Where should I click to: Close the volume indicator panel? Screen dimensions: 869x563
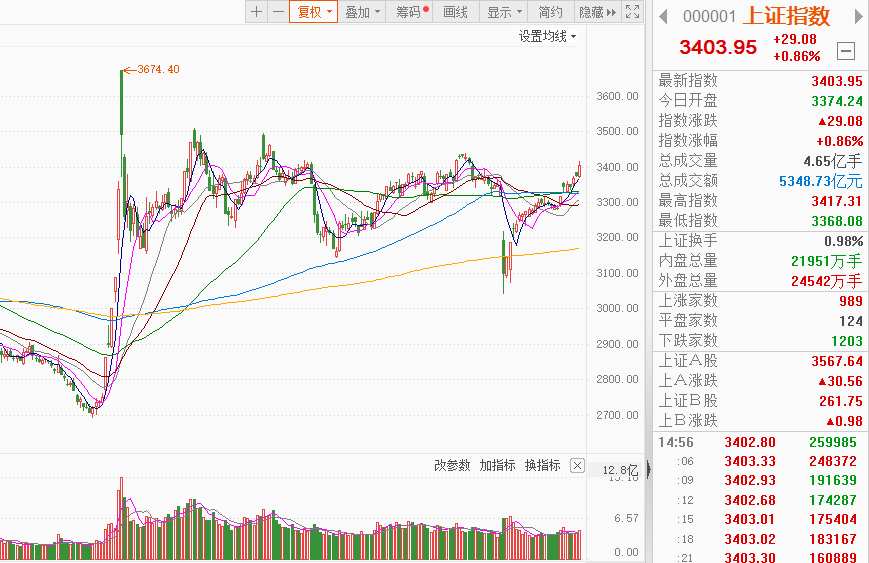pyautogui.click(x=577, y=466)
